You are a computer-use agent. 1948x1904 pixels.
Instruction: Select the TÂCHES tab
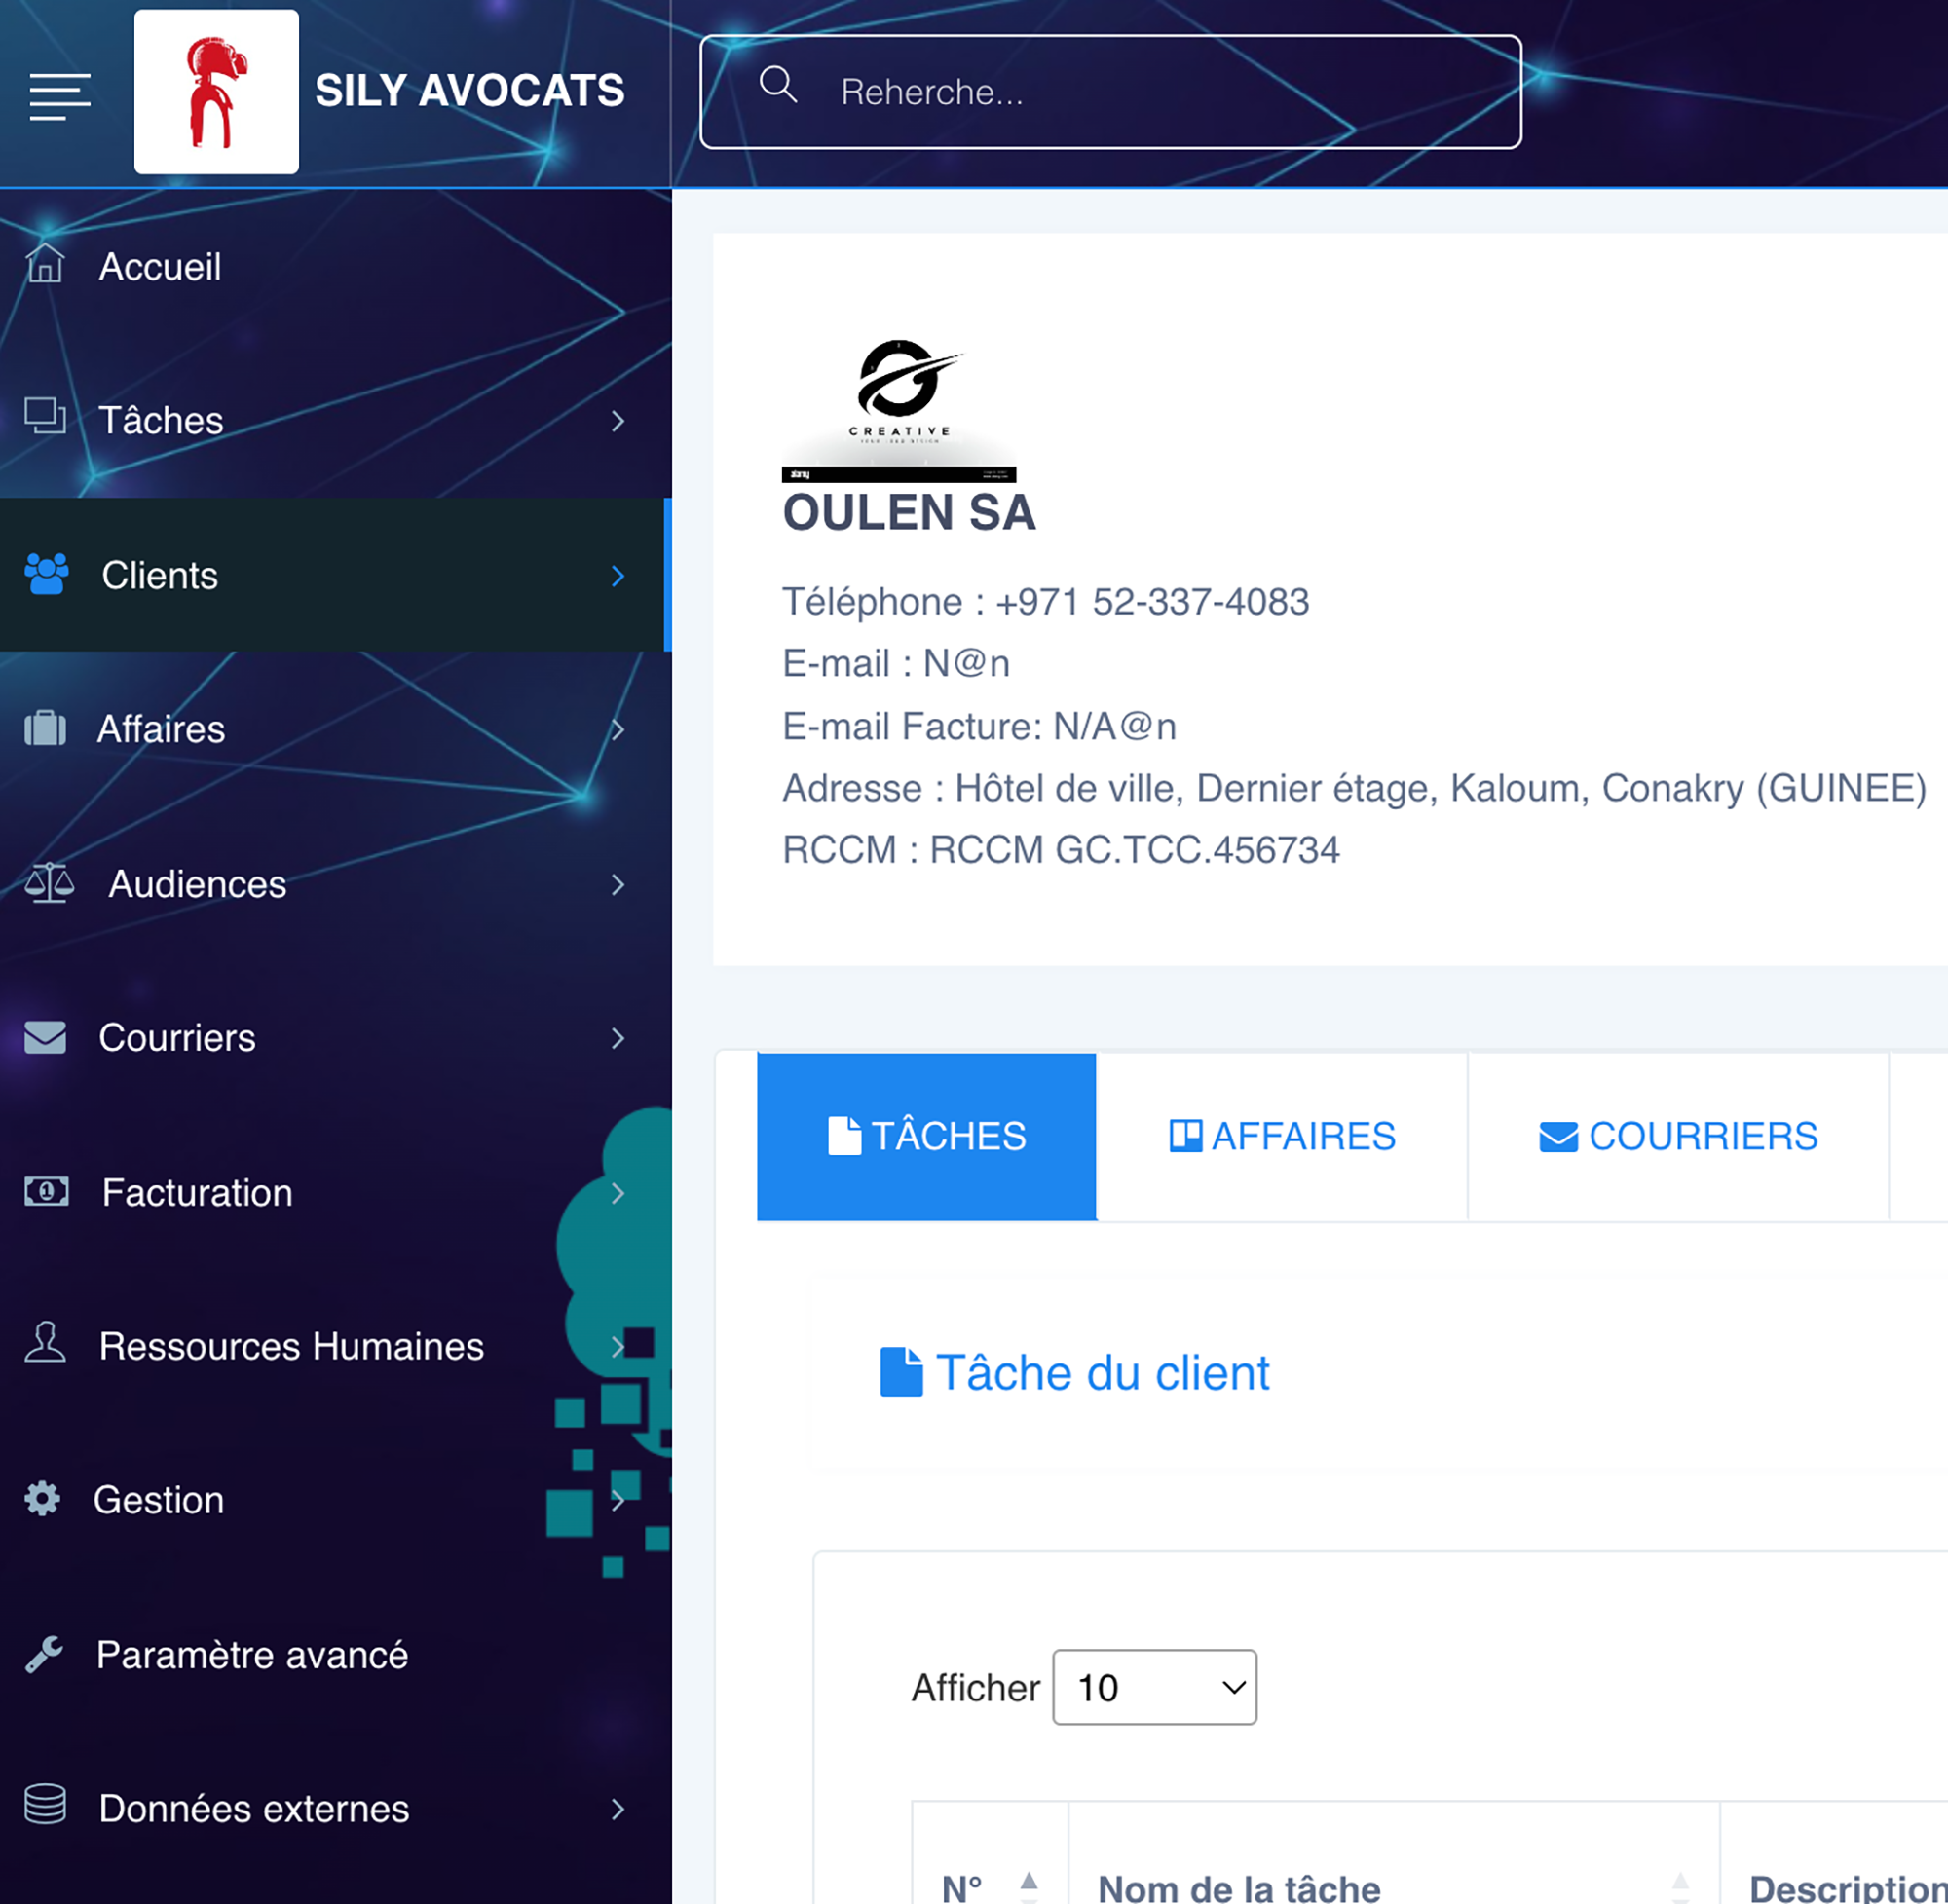926,1136
